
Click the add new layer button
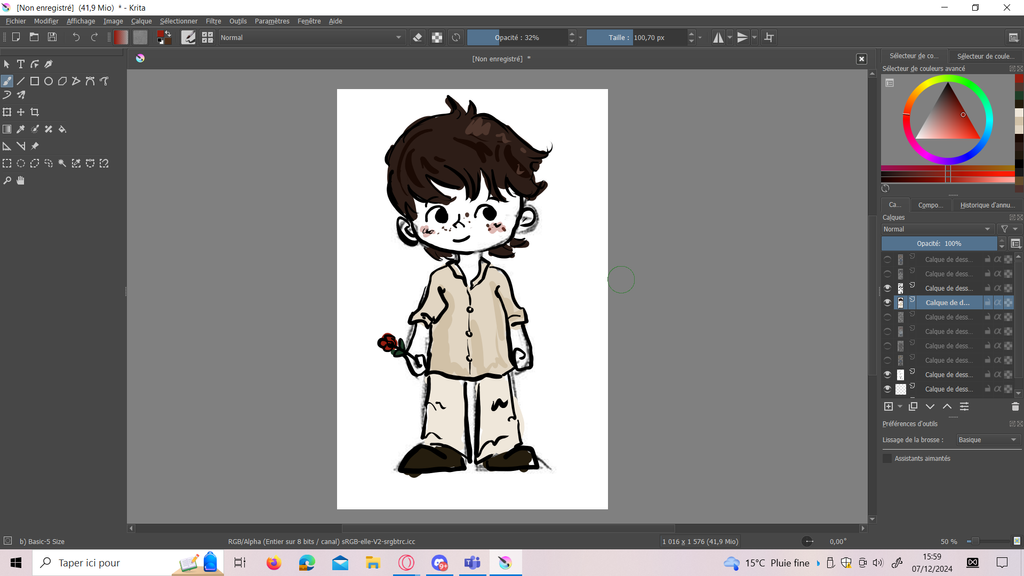pyautogui.click(x=888, y=407)
